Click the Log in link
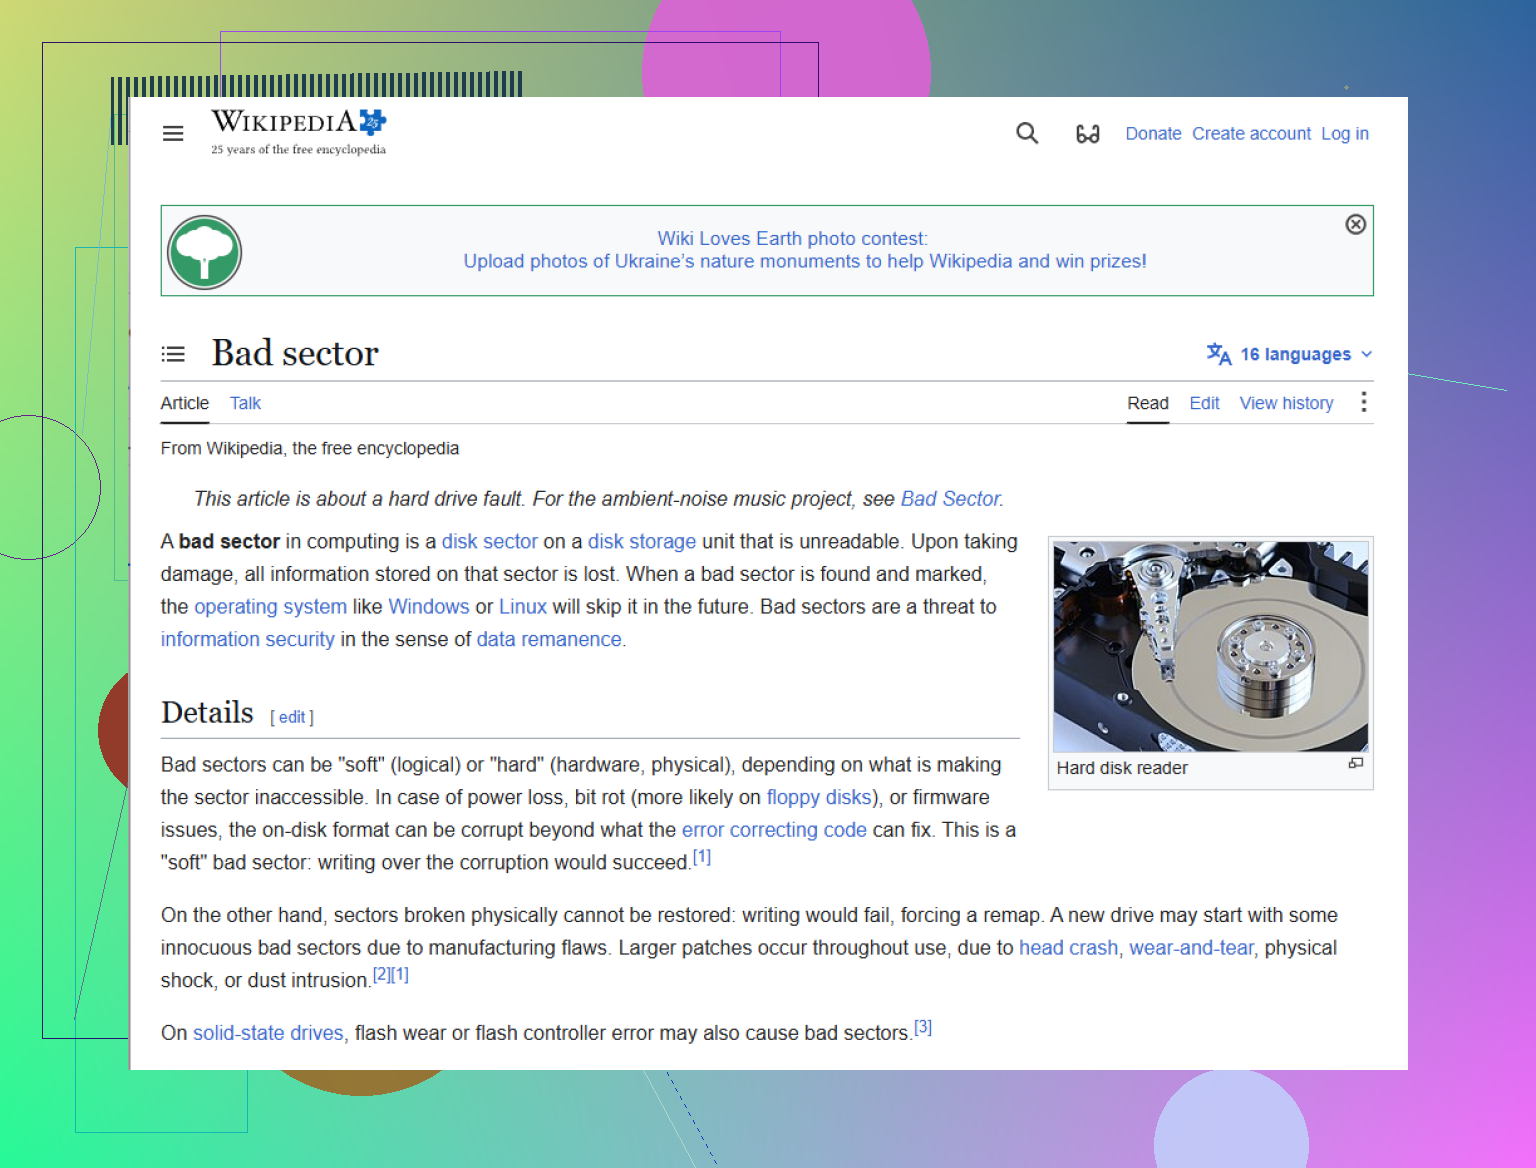 point(1345,133)
